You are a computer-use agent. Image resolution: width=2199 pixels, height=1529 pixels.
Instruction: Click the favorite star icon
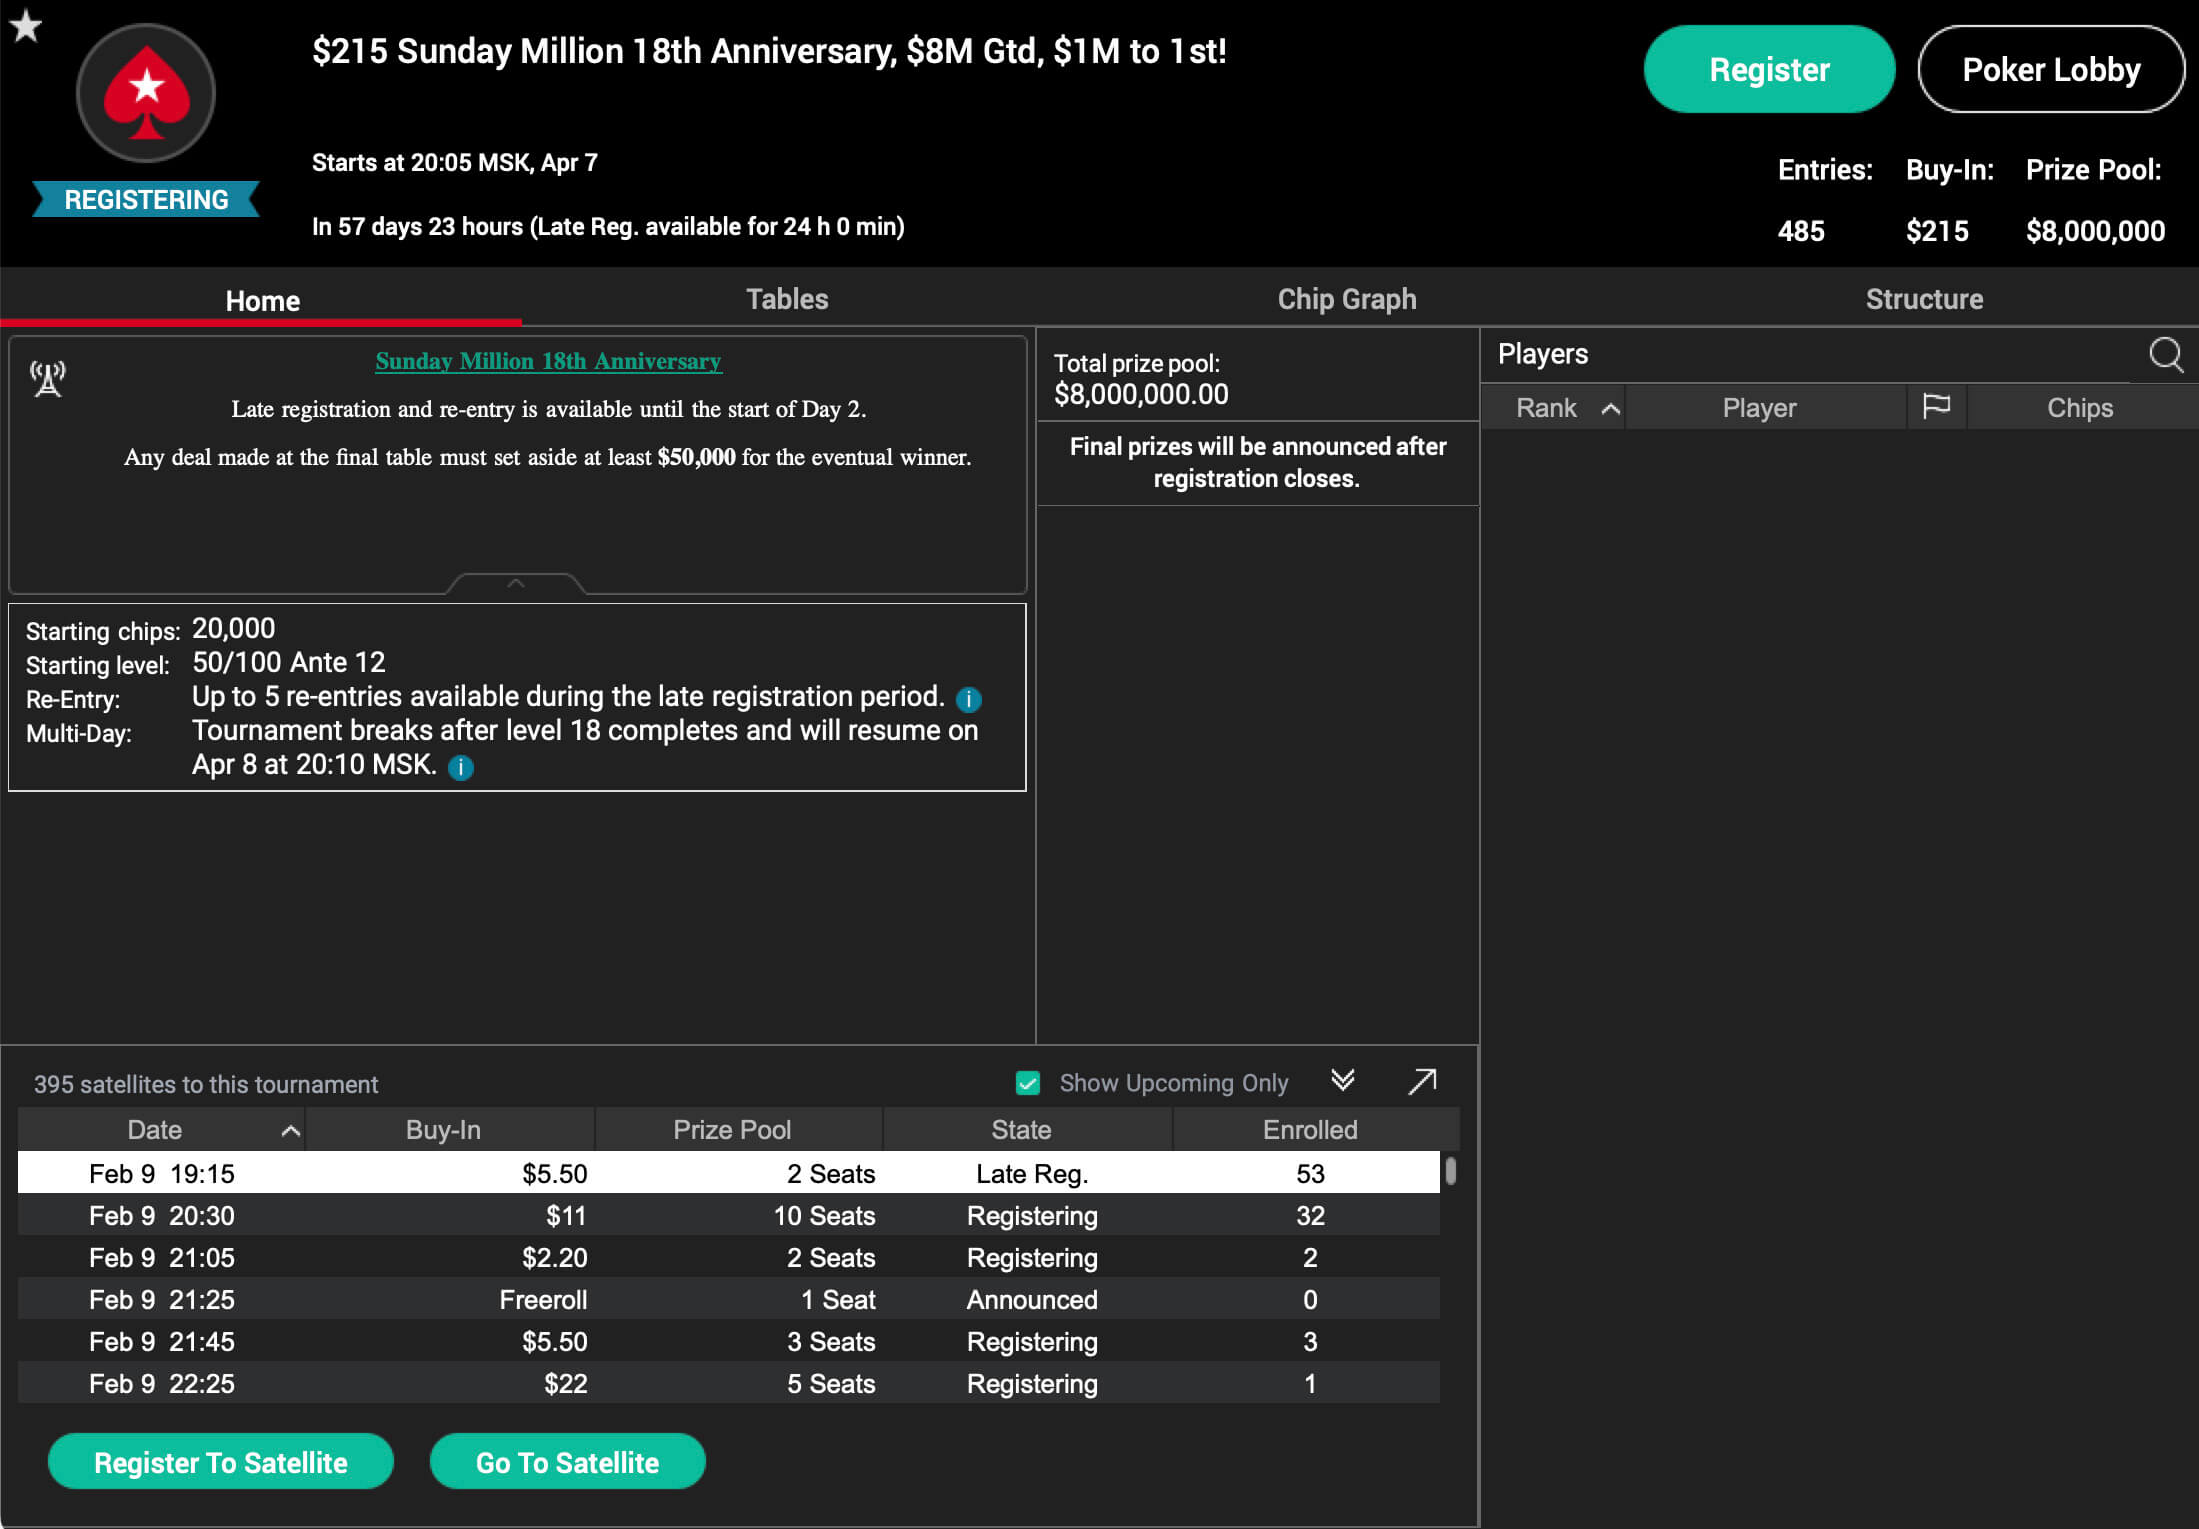25,26
